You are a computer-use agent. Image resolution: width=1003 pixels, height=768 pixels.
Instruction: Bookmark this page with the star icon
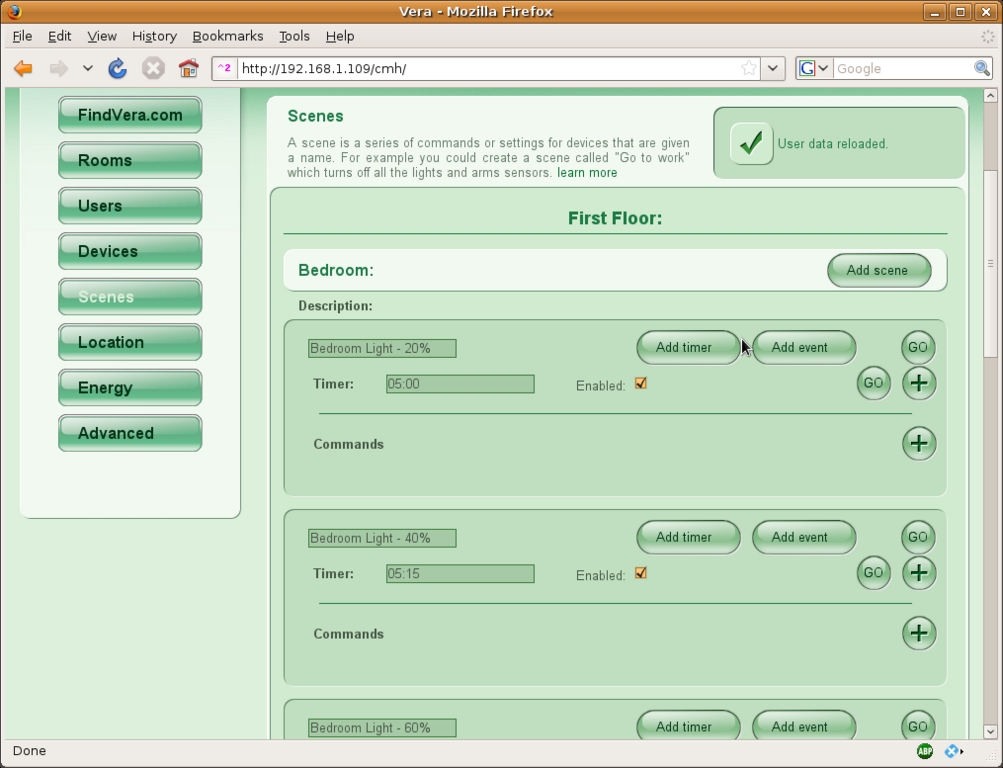749,69
